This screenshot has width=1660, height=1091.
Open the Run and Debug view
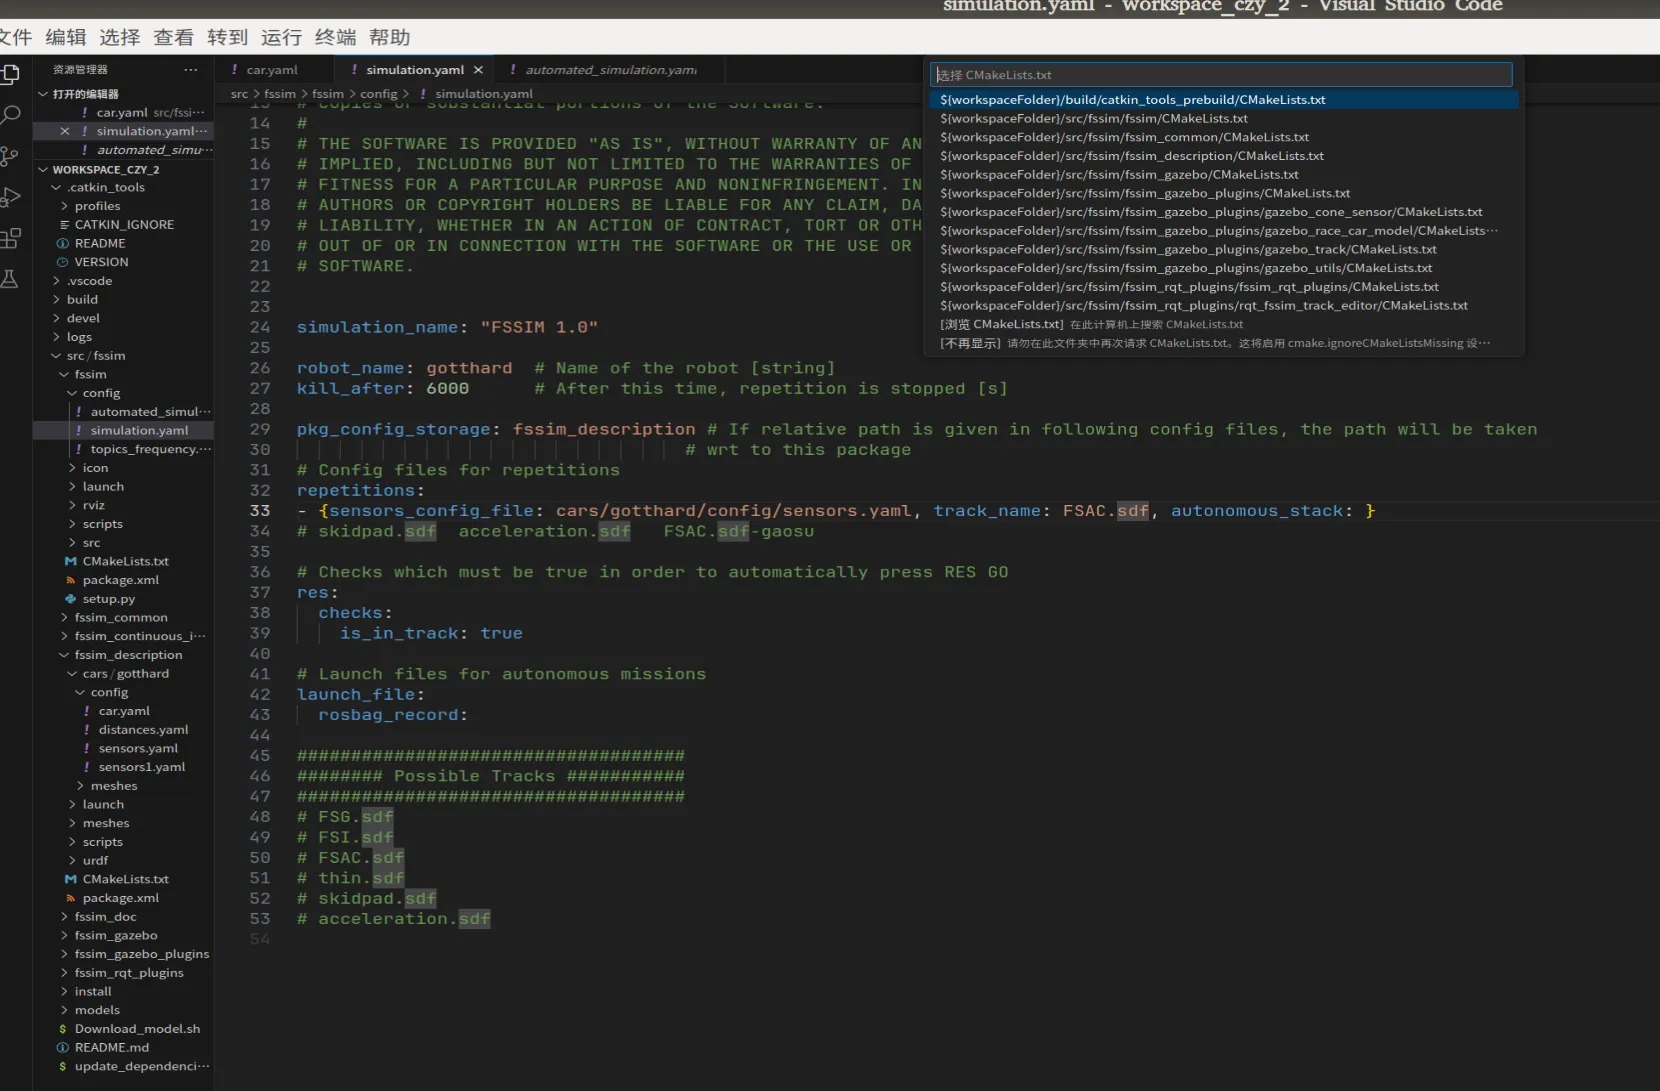[10, 197]
